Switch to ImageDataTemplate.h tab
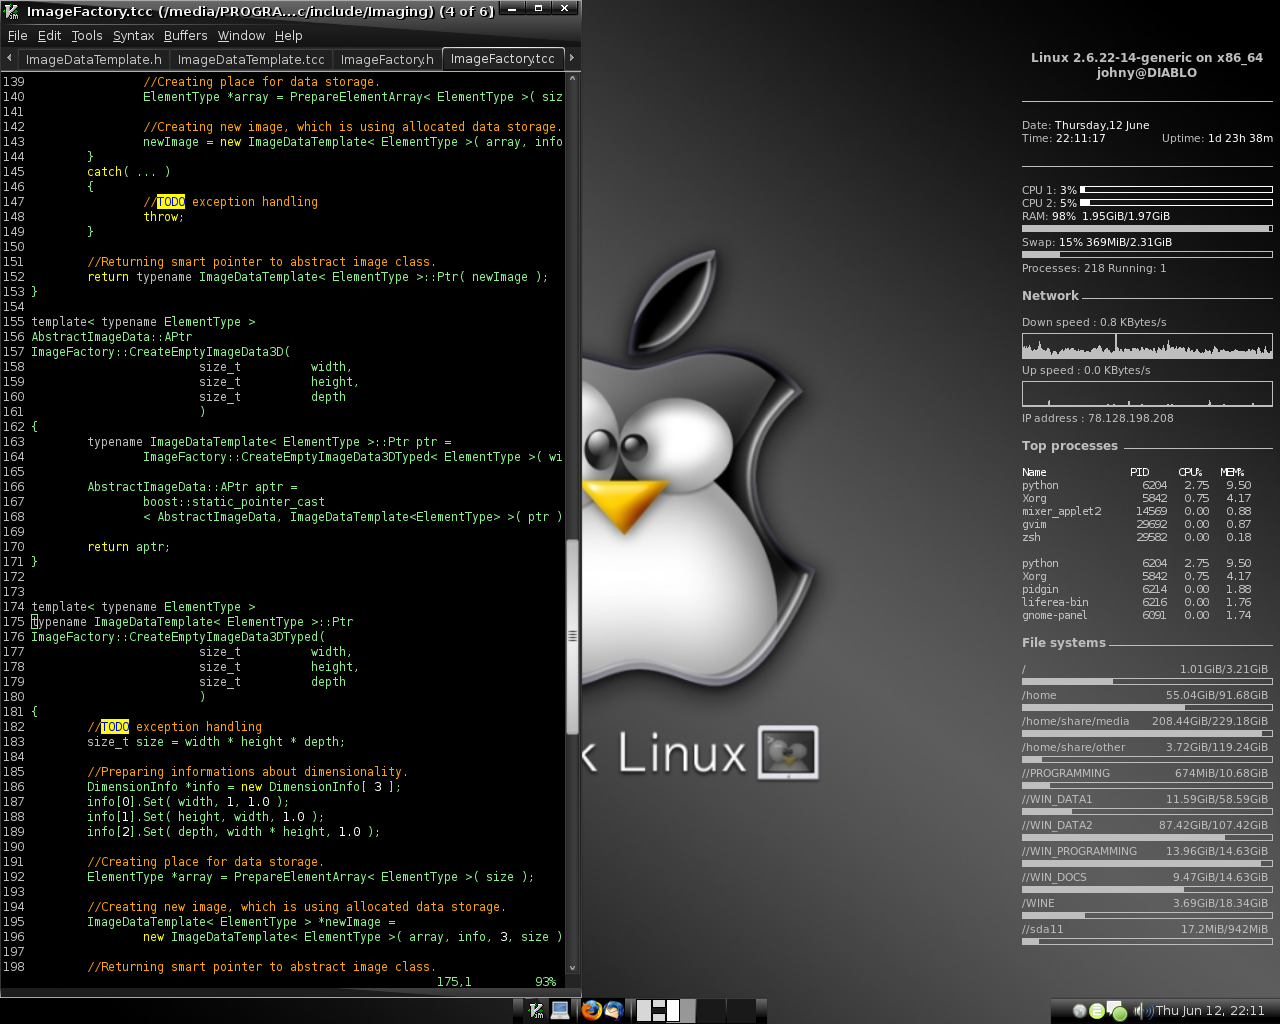1280x1024 pixels. pyautogui.click(x=93, y=59)
